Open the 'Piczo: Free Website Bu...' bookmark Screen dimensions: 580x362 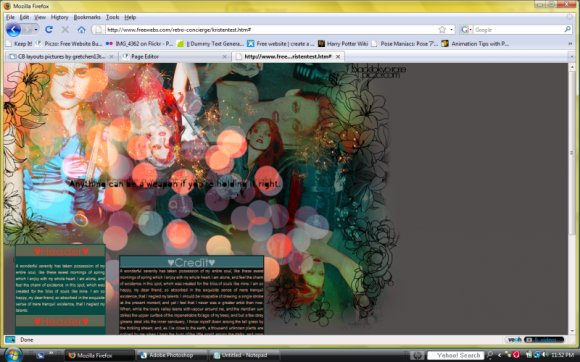pyautogui.click(x=69, y=44)
